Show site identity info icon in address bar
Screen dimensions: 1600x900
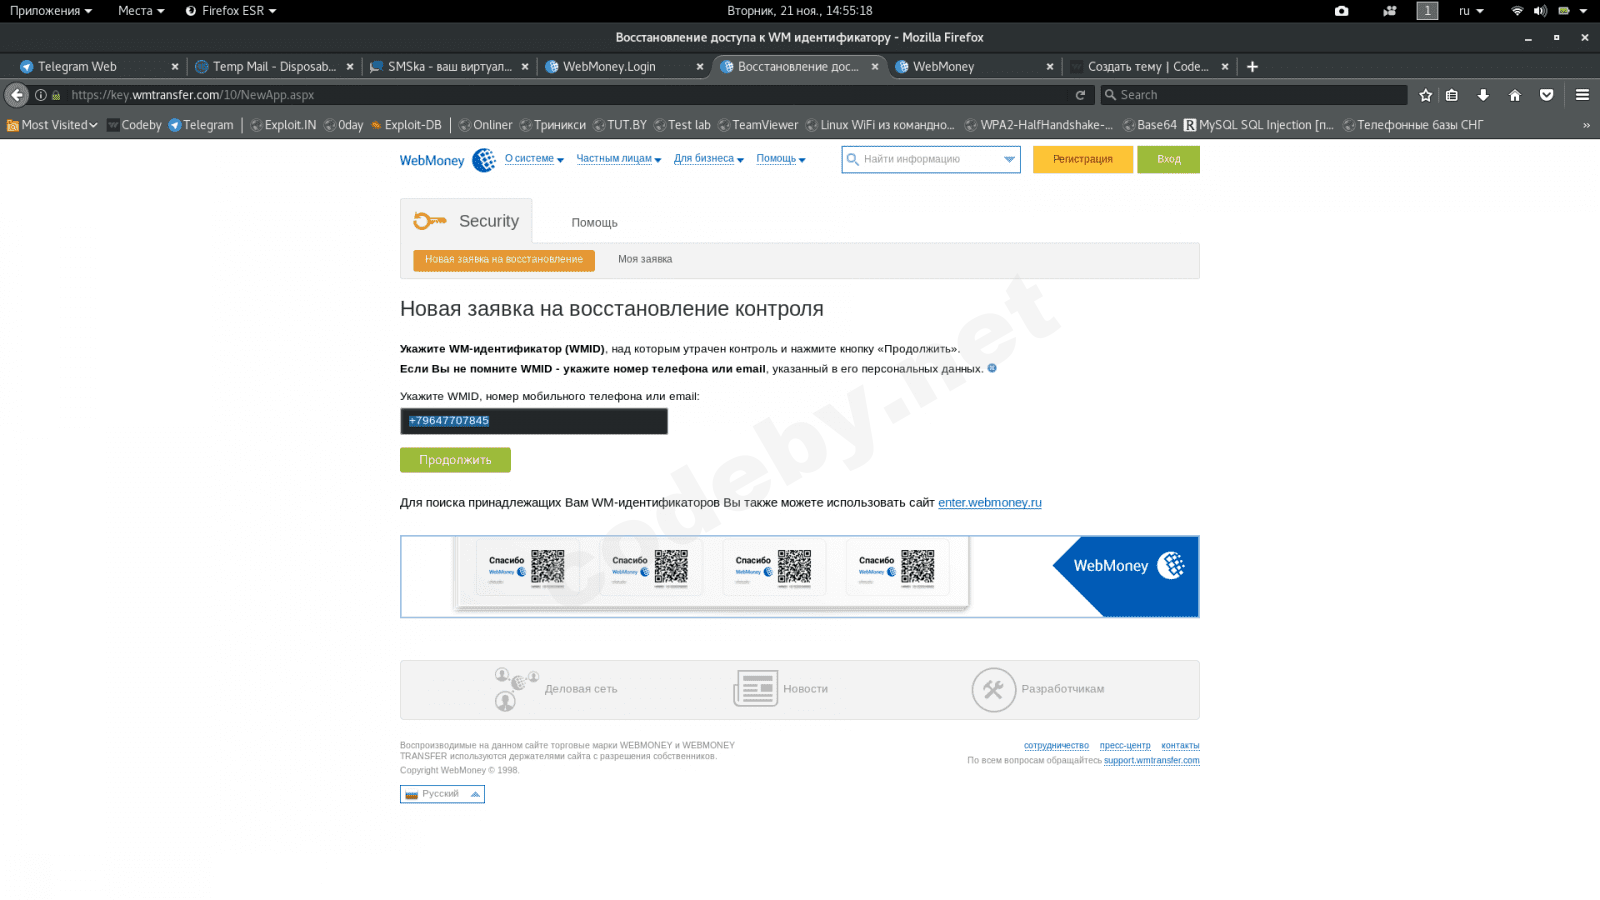coord(41,95)
